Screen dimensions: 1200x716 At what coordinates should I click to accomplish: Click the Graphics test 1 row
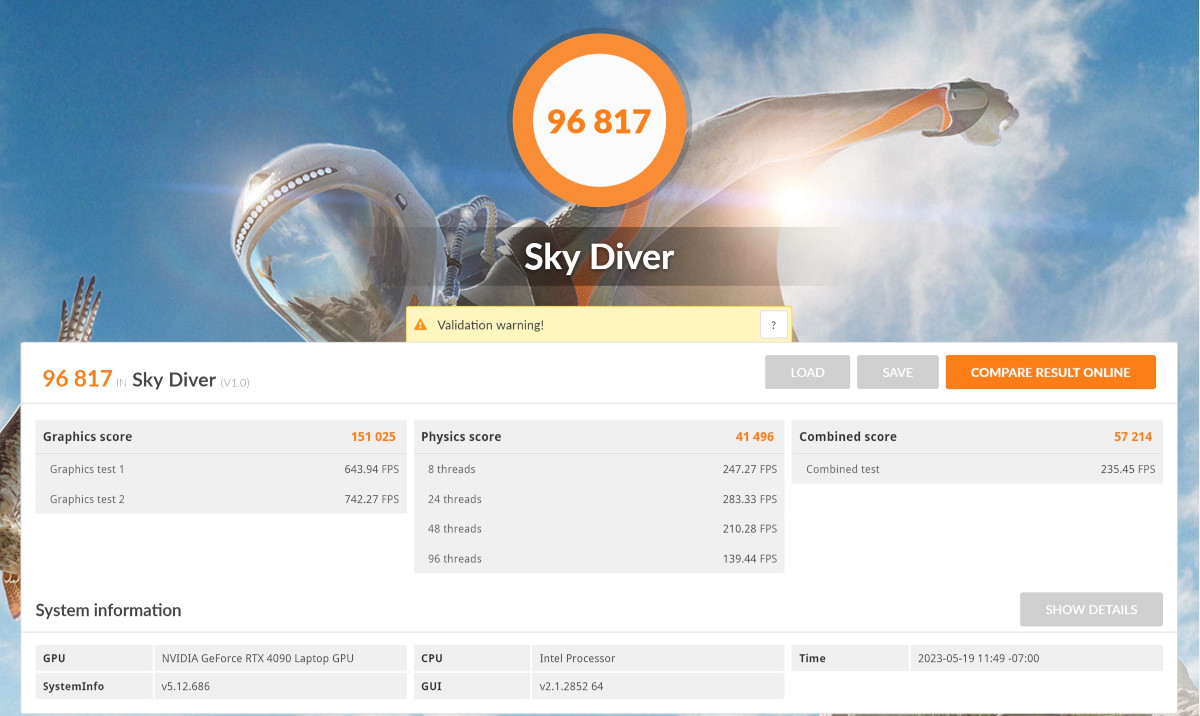[220, 469]
